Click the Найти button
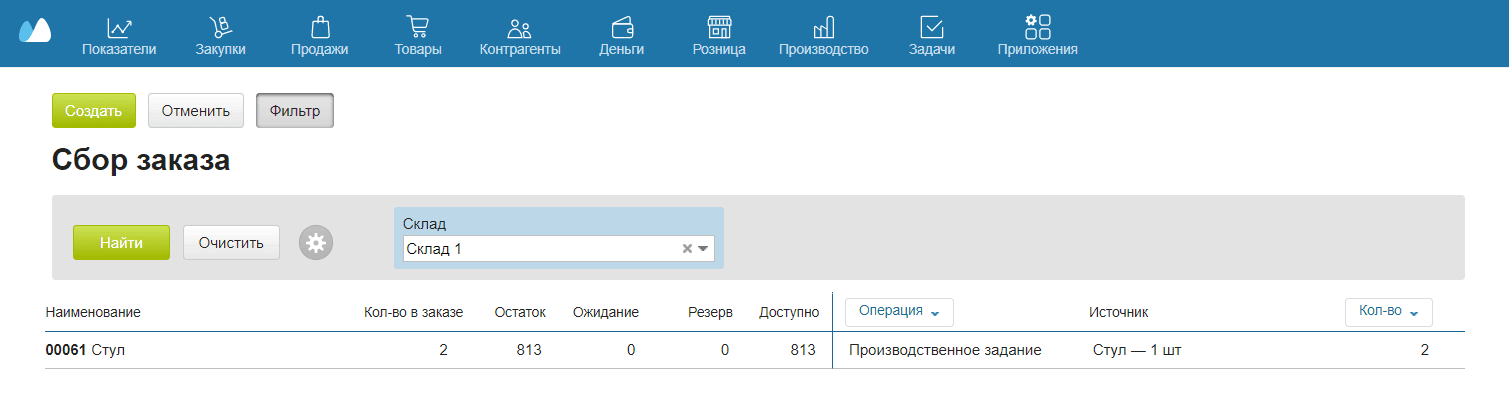 click(121, 242)
